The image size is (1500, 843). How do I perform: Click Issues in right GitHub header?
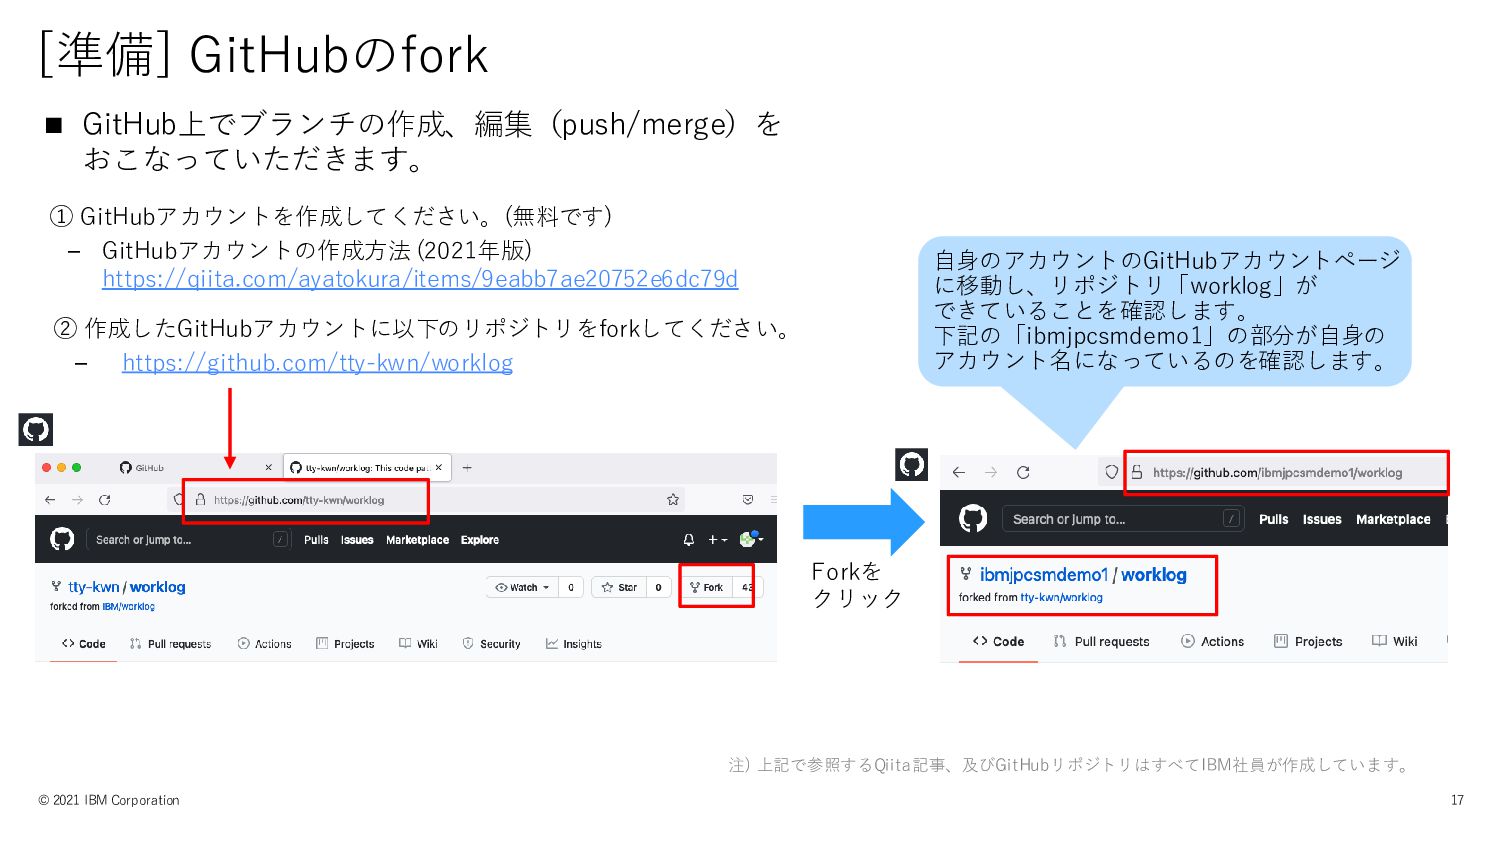coord(1322,519)
